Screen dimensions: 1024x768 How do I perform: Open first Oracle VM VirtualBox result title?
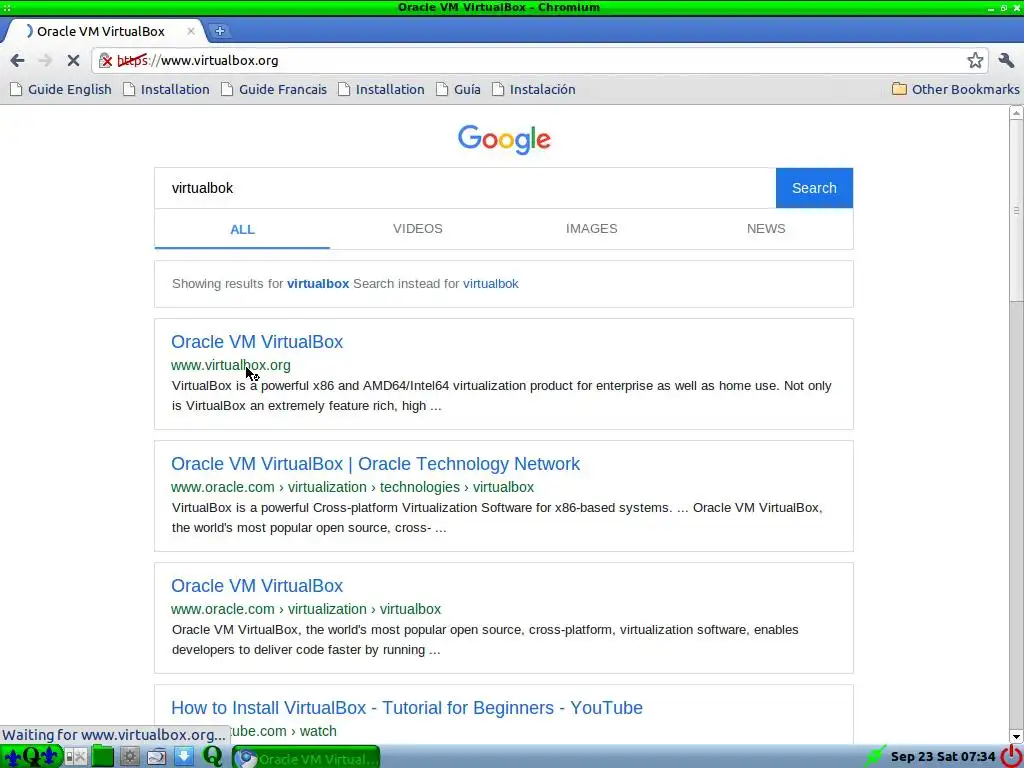257,342
